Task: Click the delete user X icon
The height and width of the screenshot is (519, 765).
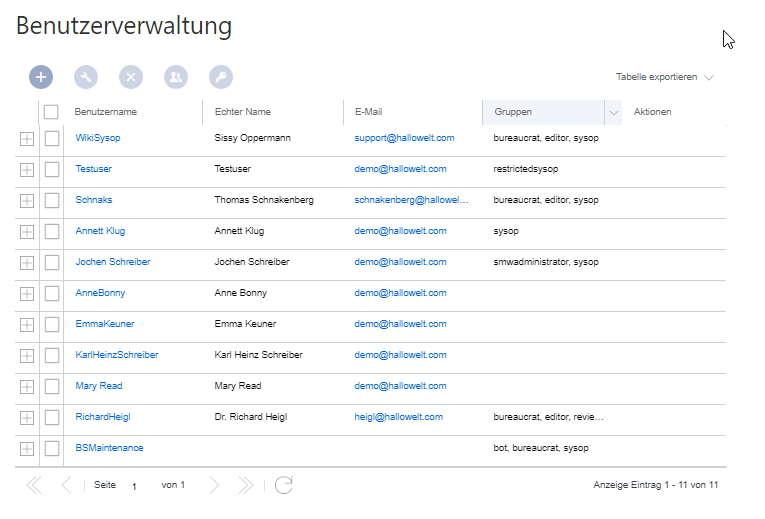Action: coord(131,77)
